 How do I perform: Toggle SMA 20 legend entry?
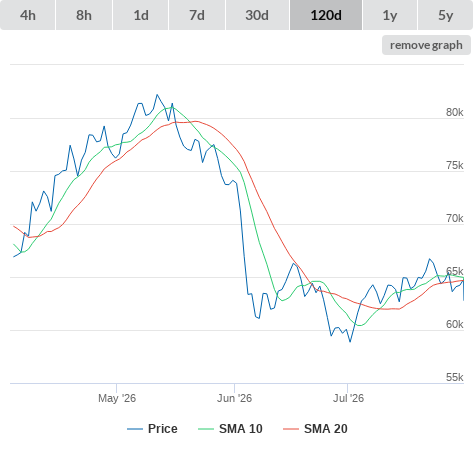tap(326, 429)
